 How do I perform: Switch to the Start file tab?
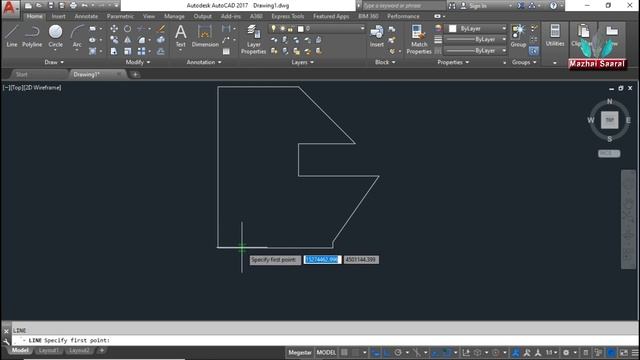point(22,74)
